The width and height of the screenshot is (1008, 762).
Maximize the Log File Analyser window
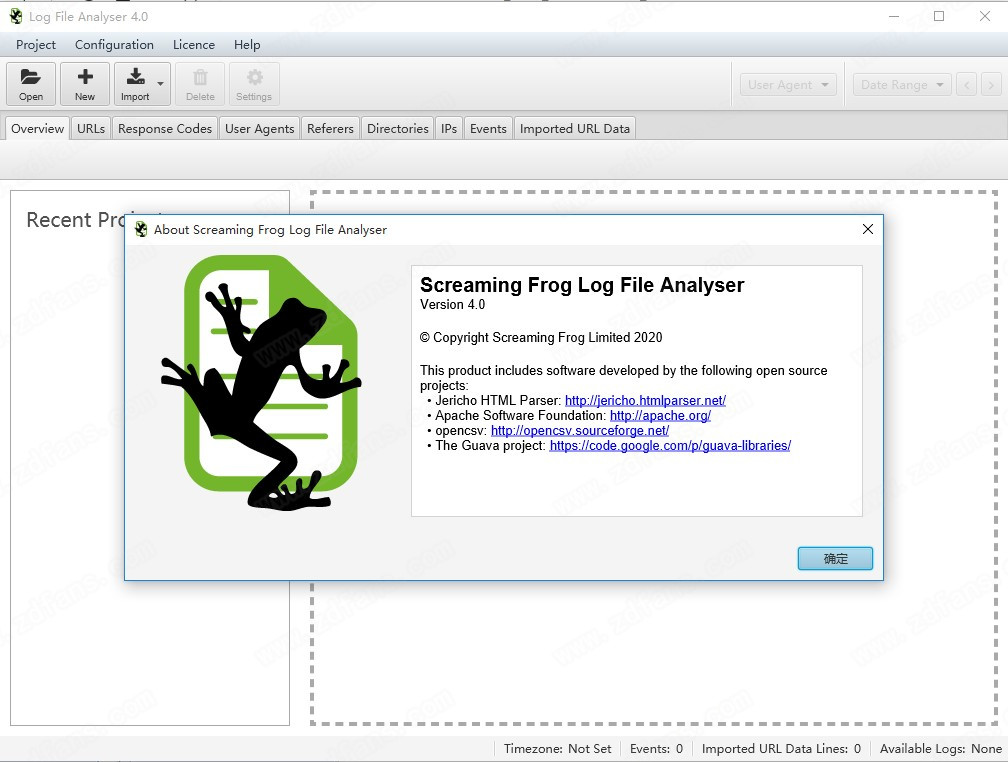939,16
